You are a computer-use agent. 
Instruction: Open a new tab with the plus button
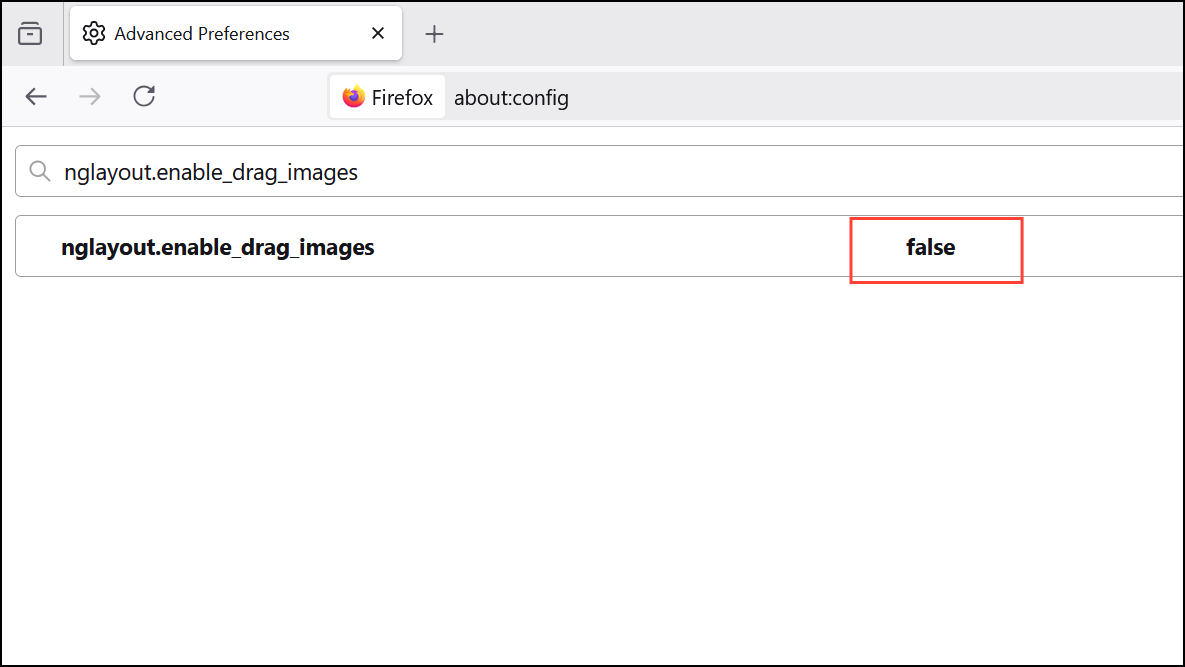coord(434,34)
